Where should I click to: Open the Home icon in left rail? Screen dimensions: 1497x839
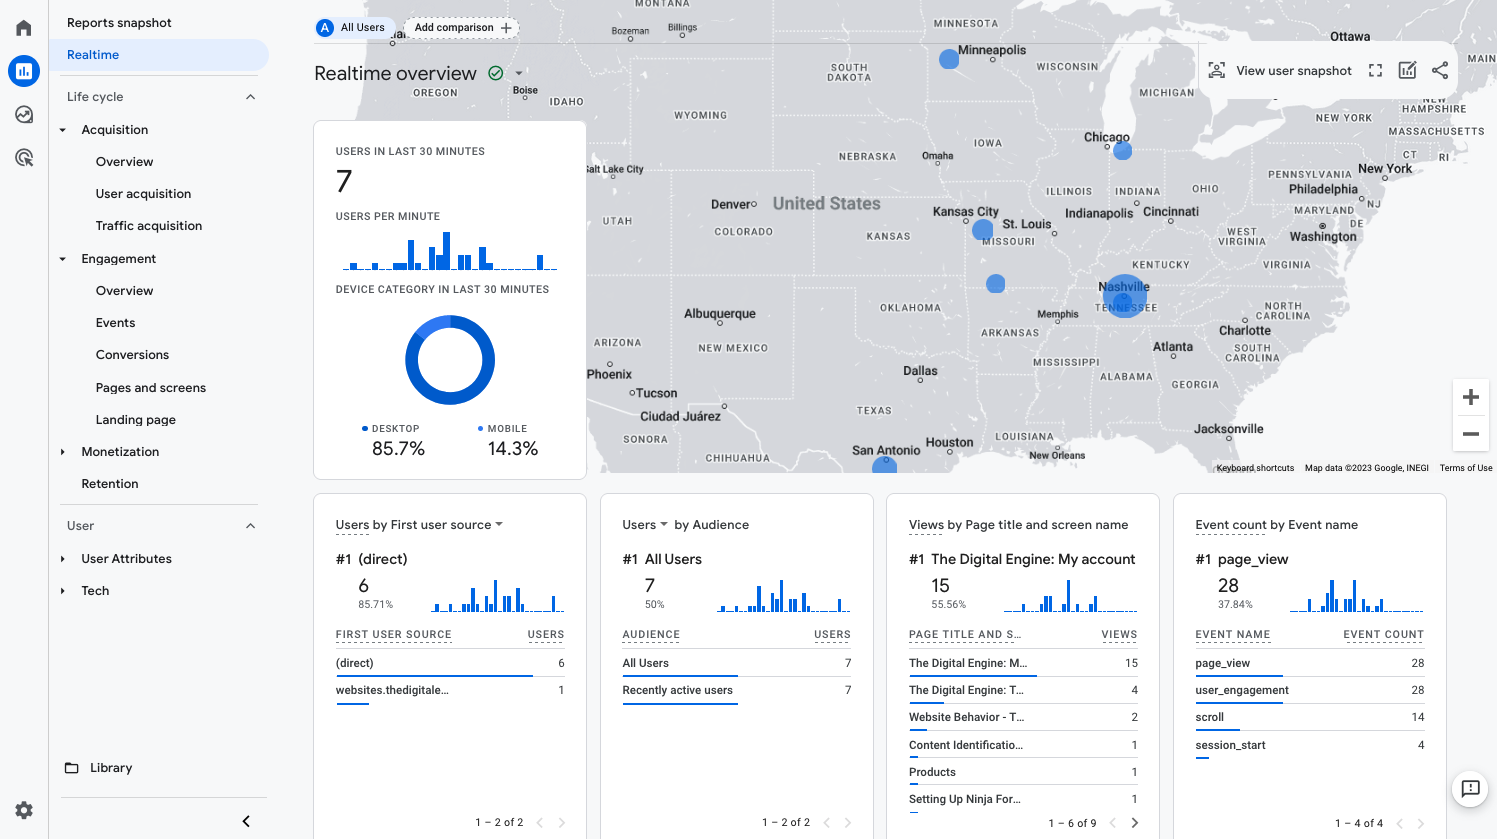pyautogui.click(x=24, y=28)
